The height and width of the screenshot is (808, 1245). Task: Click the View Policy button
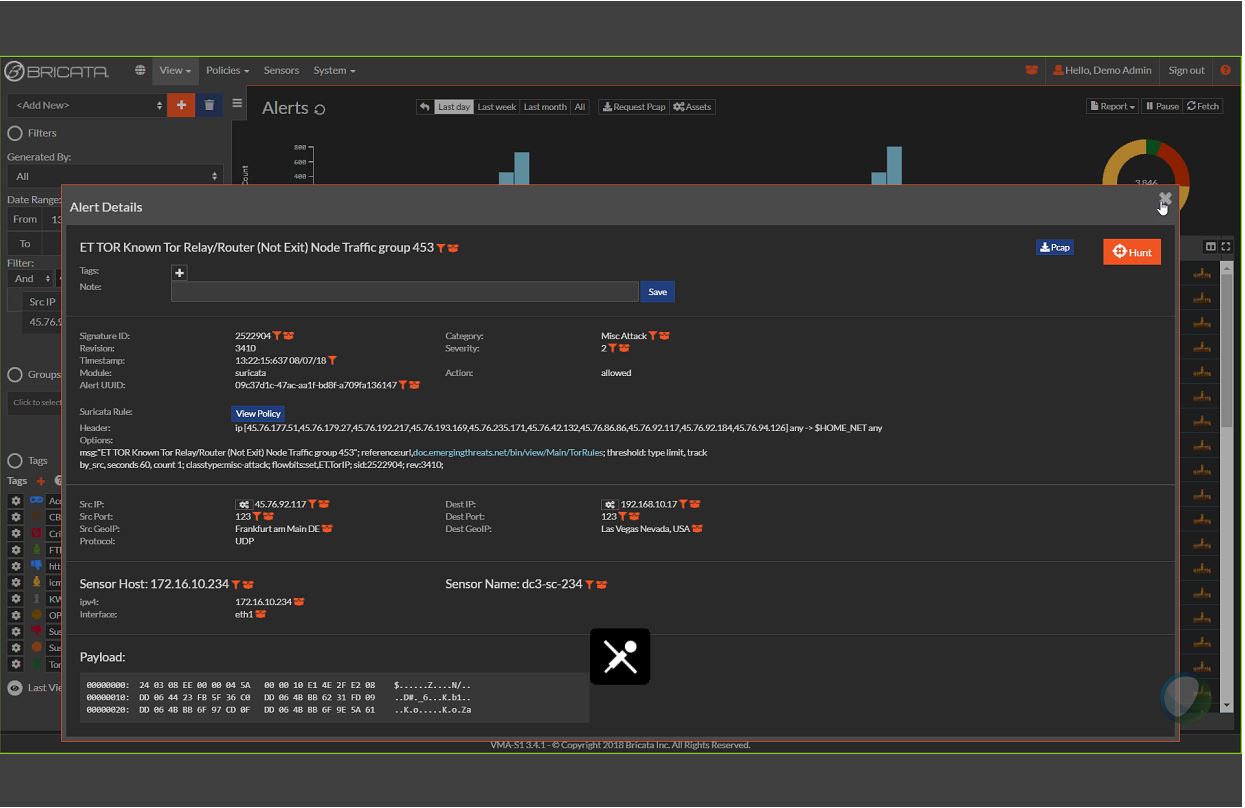pyautogui.click(x=258, y=414)
